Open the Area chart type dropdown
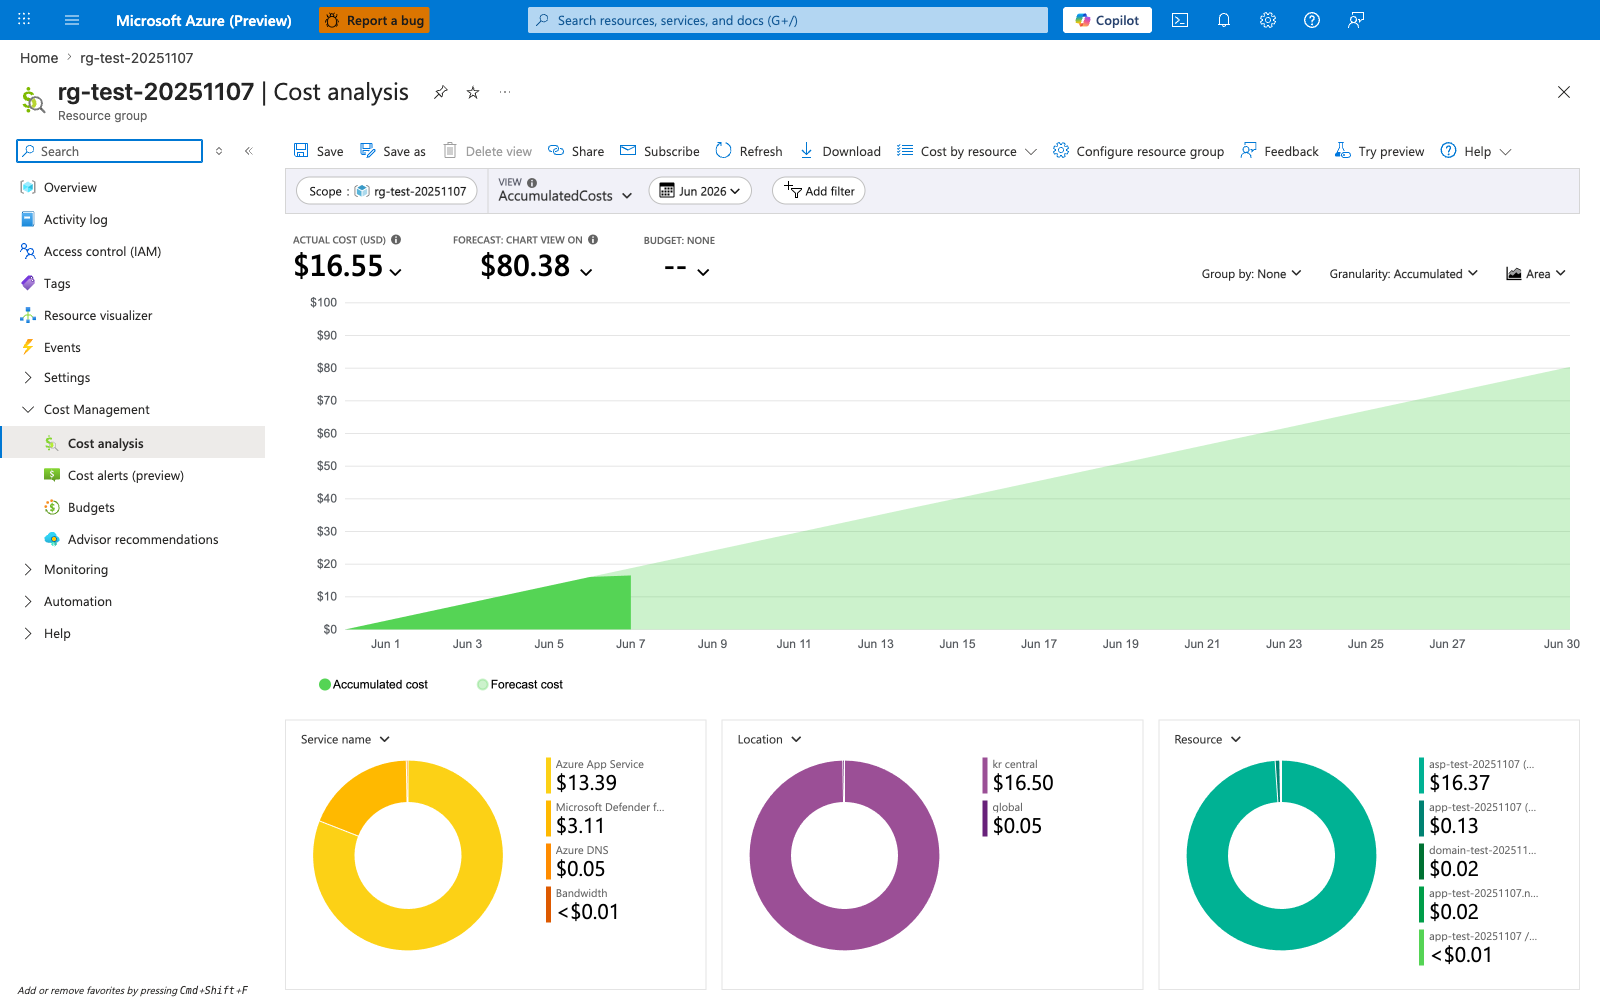The image size is (1600, 1000). click(1536, 274)
